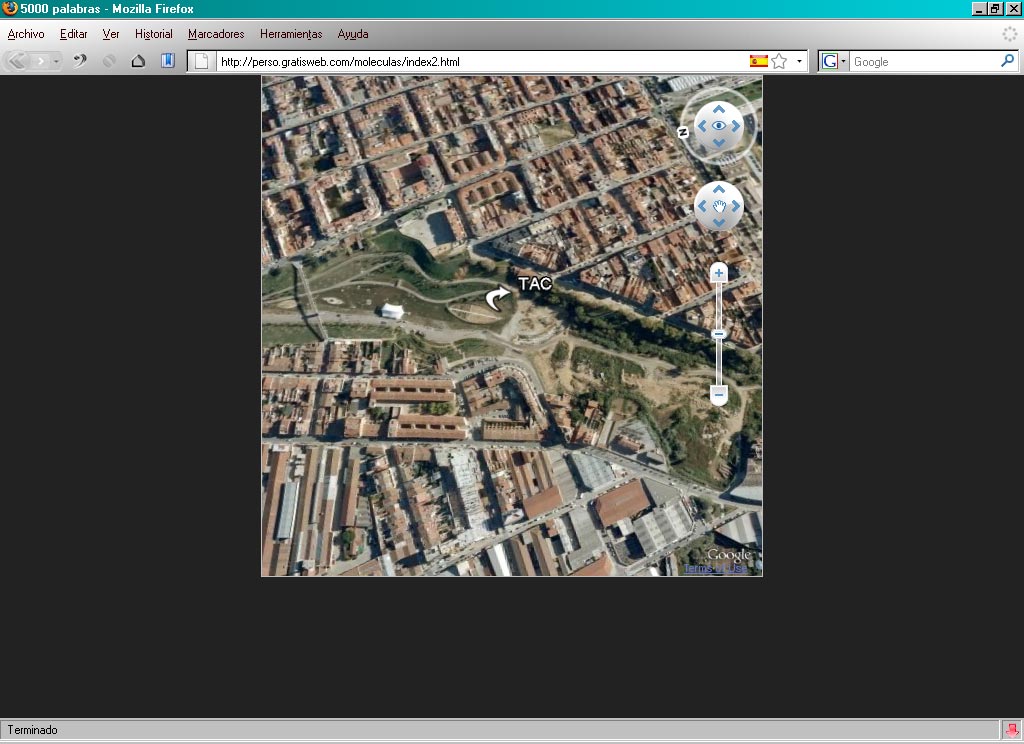Click the North 'N' compass marker

click(683, 132)
